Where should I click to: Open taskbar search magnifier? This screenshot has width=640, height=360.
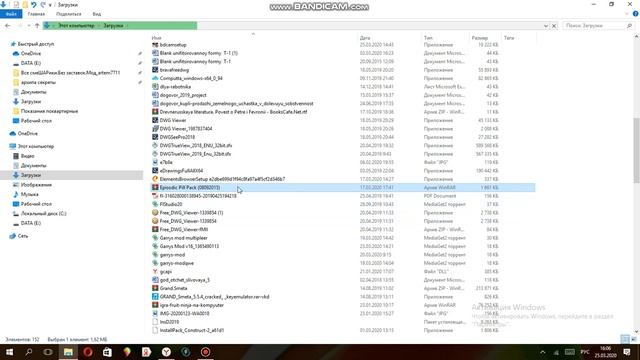pos(29,352)
